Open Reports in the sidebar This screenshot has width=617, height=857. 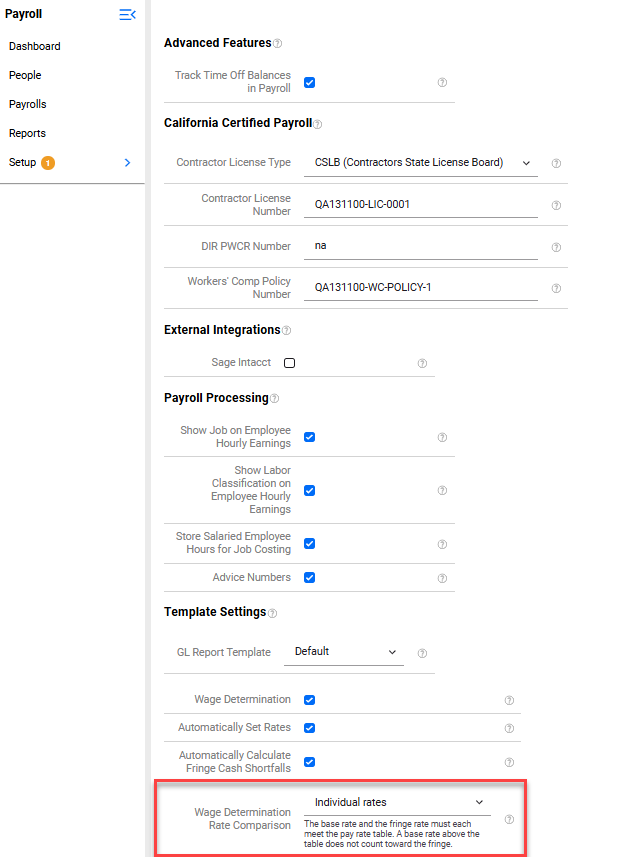click(x=27, y=133)
